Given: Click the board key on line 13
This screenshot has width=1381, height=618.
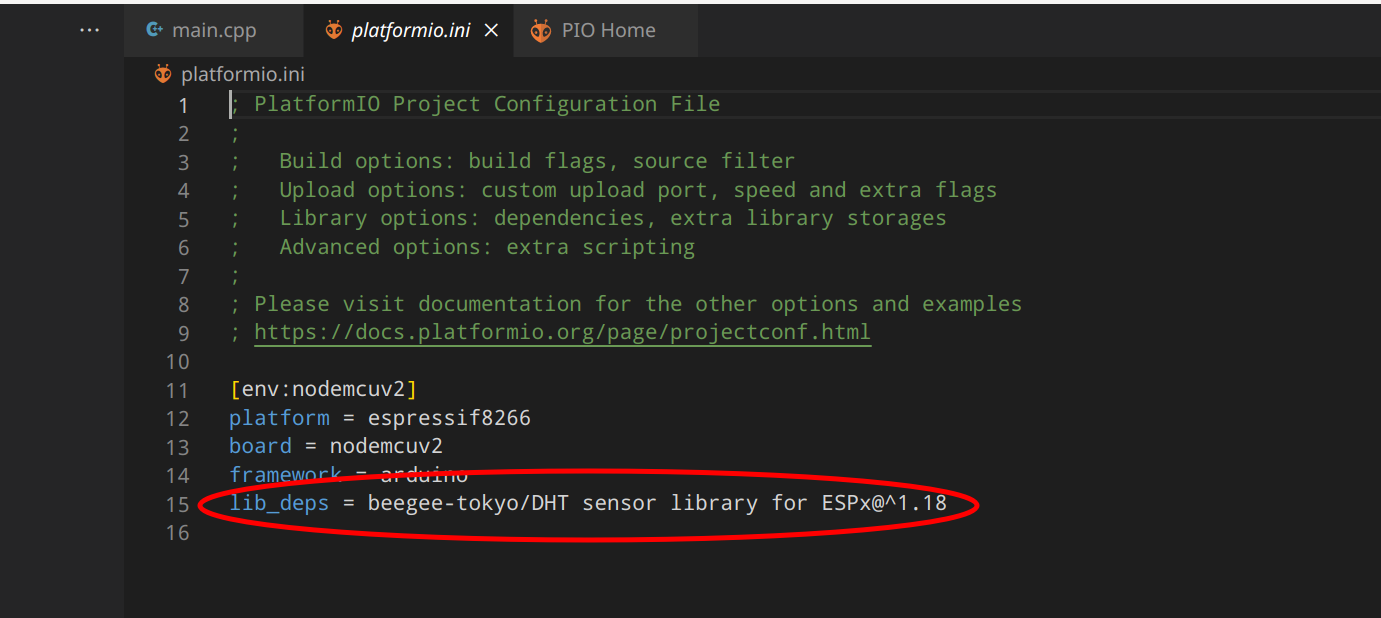Looking at the screenshot, I should pyautogui.click(x=260, y=446).
